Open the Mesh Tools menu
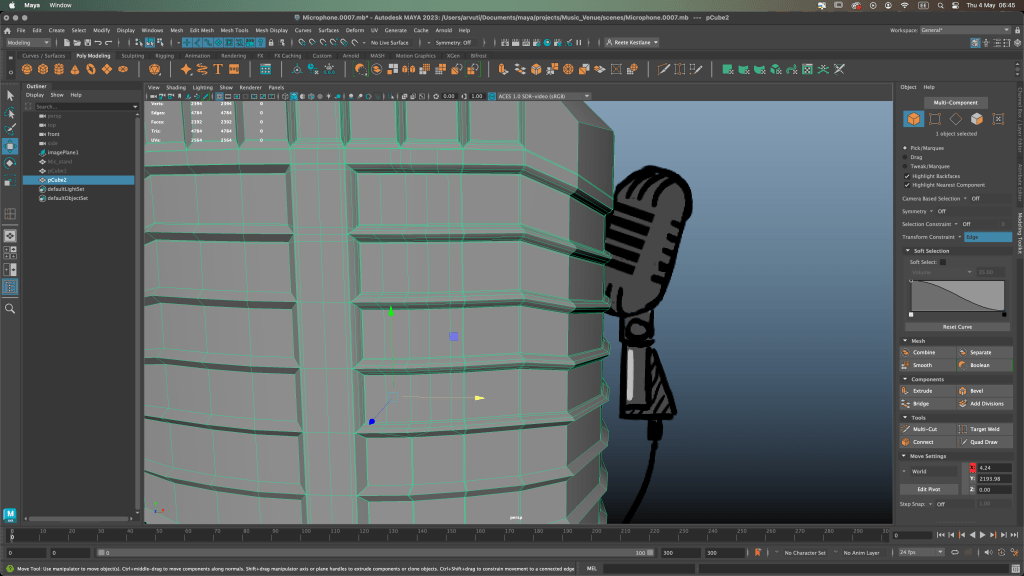1024x576 pixels. [x=234, y=30]
